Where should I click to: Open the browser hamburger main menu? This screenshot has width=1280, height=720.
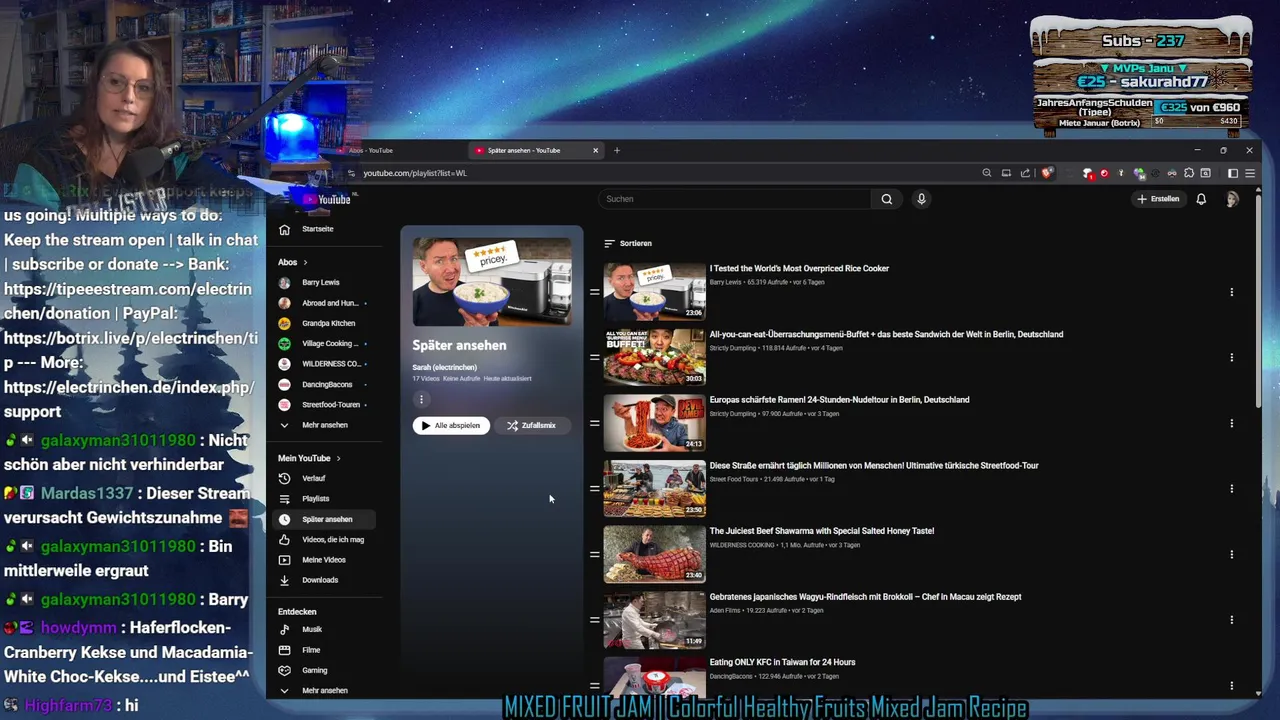[x=1250, y=173]
